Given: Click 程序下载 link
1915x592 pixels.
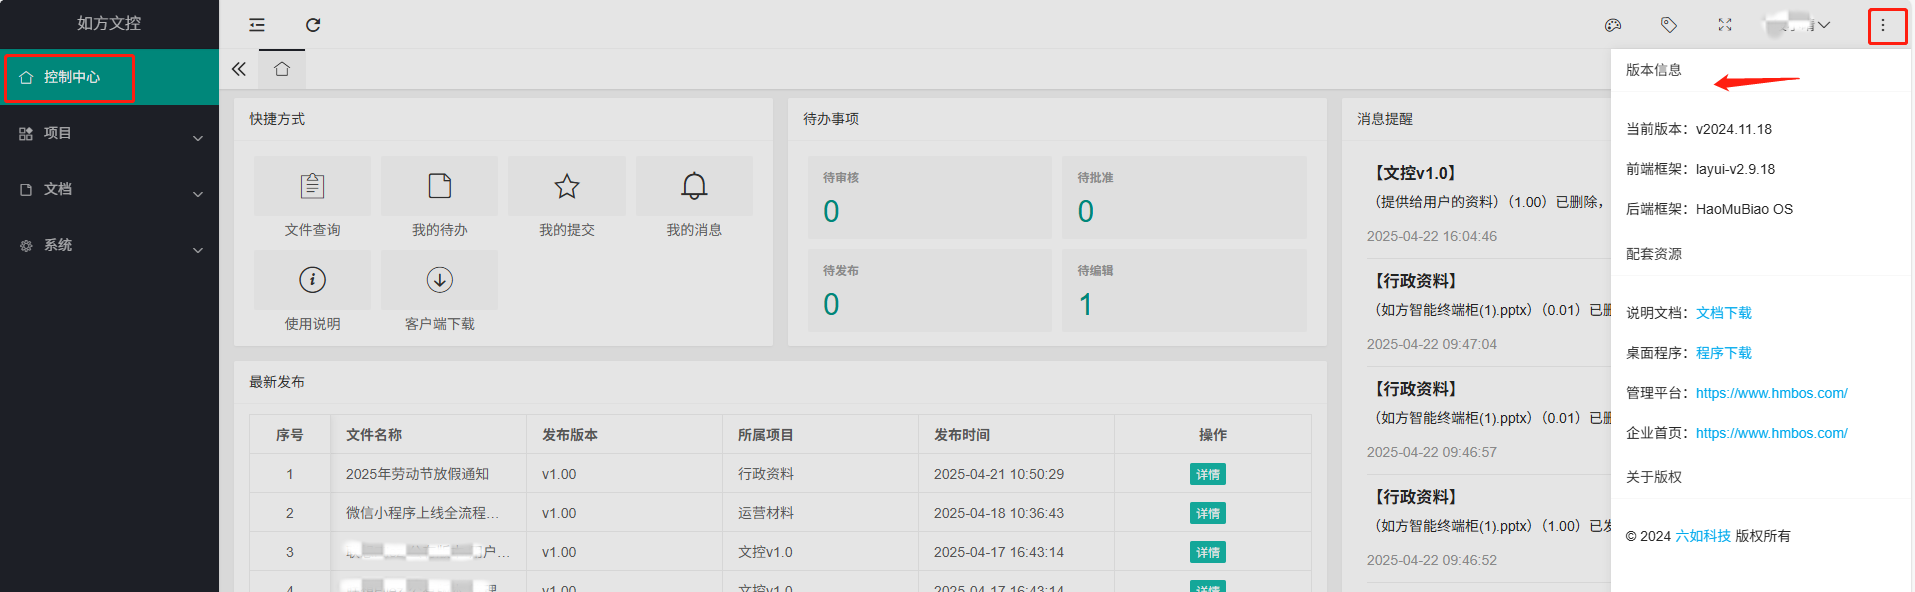Looking at the screenshot, I should point(1723,353).
